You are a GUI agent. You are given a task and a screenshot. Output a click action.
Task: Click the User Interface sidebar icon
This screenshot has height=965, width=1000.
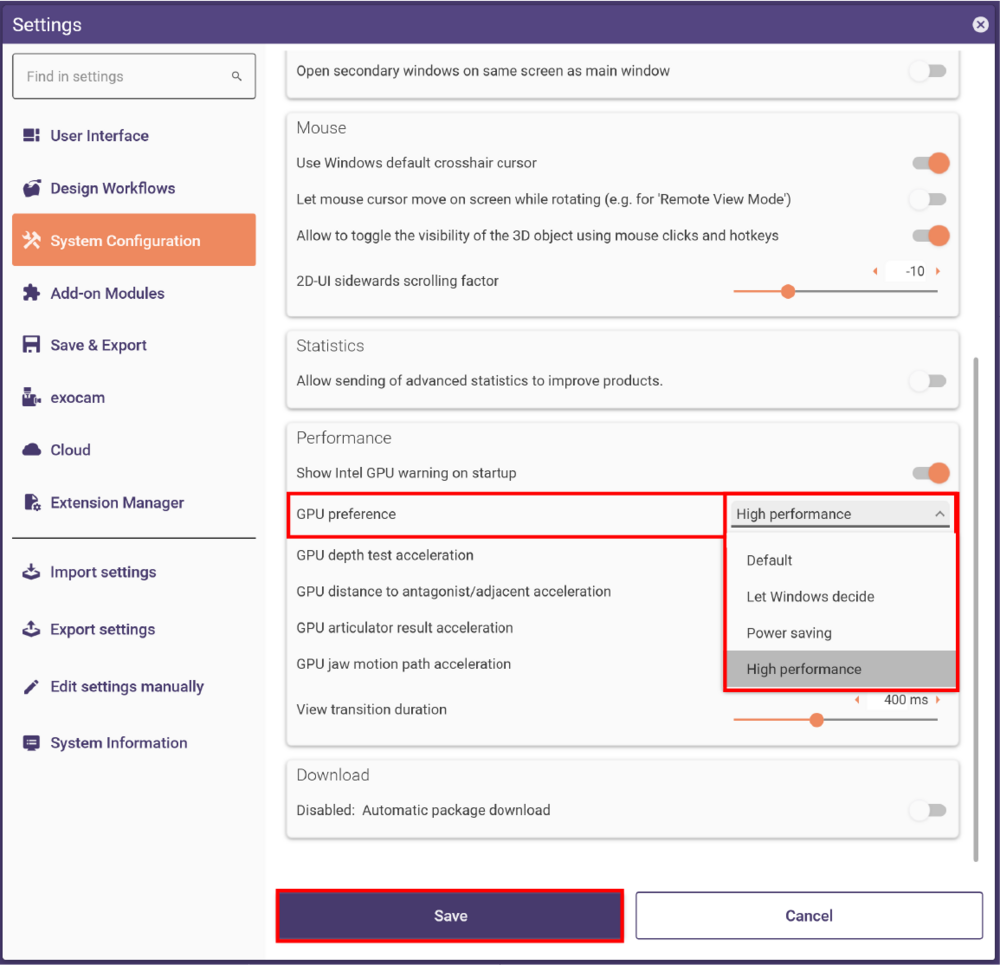tap(31, 135)
